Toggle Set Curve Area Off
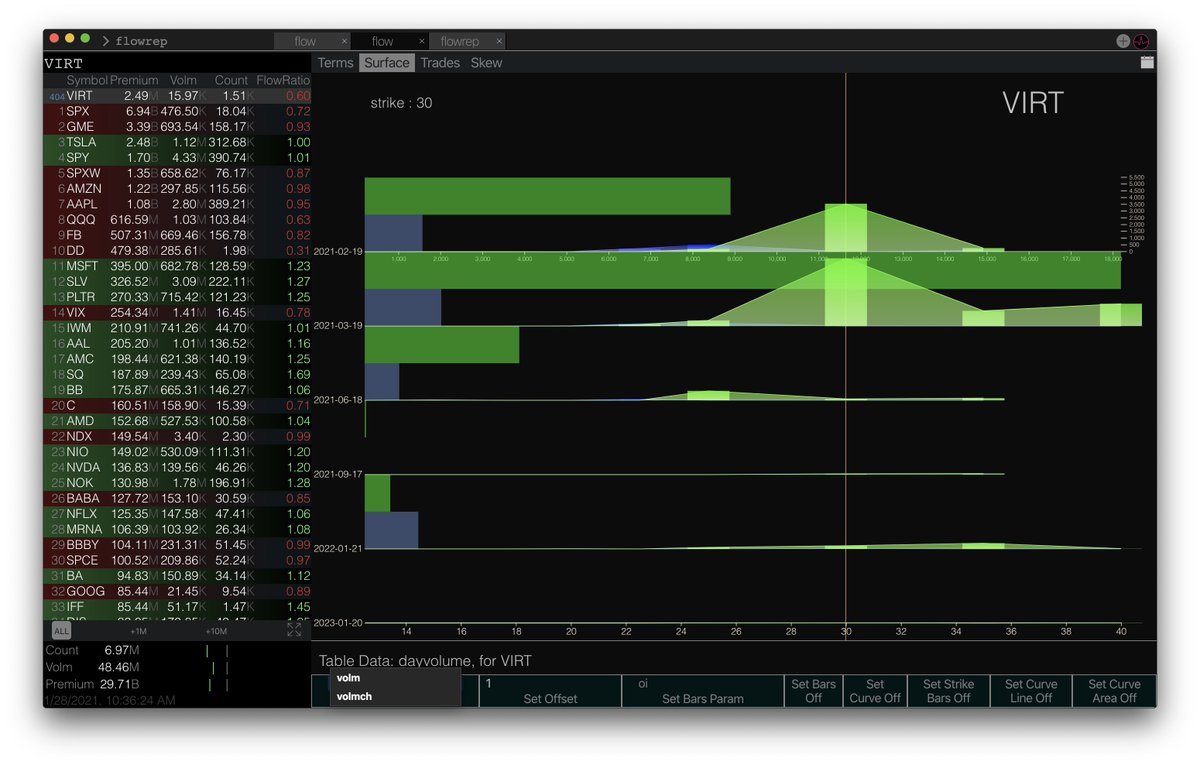This screenshot has width=1200, height=765. pos(1114,691)
